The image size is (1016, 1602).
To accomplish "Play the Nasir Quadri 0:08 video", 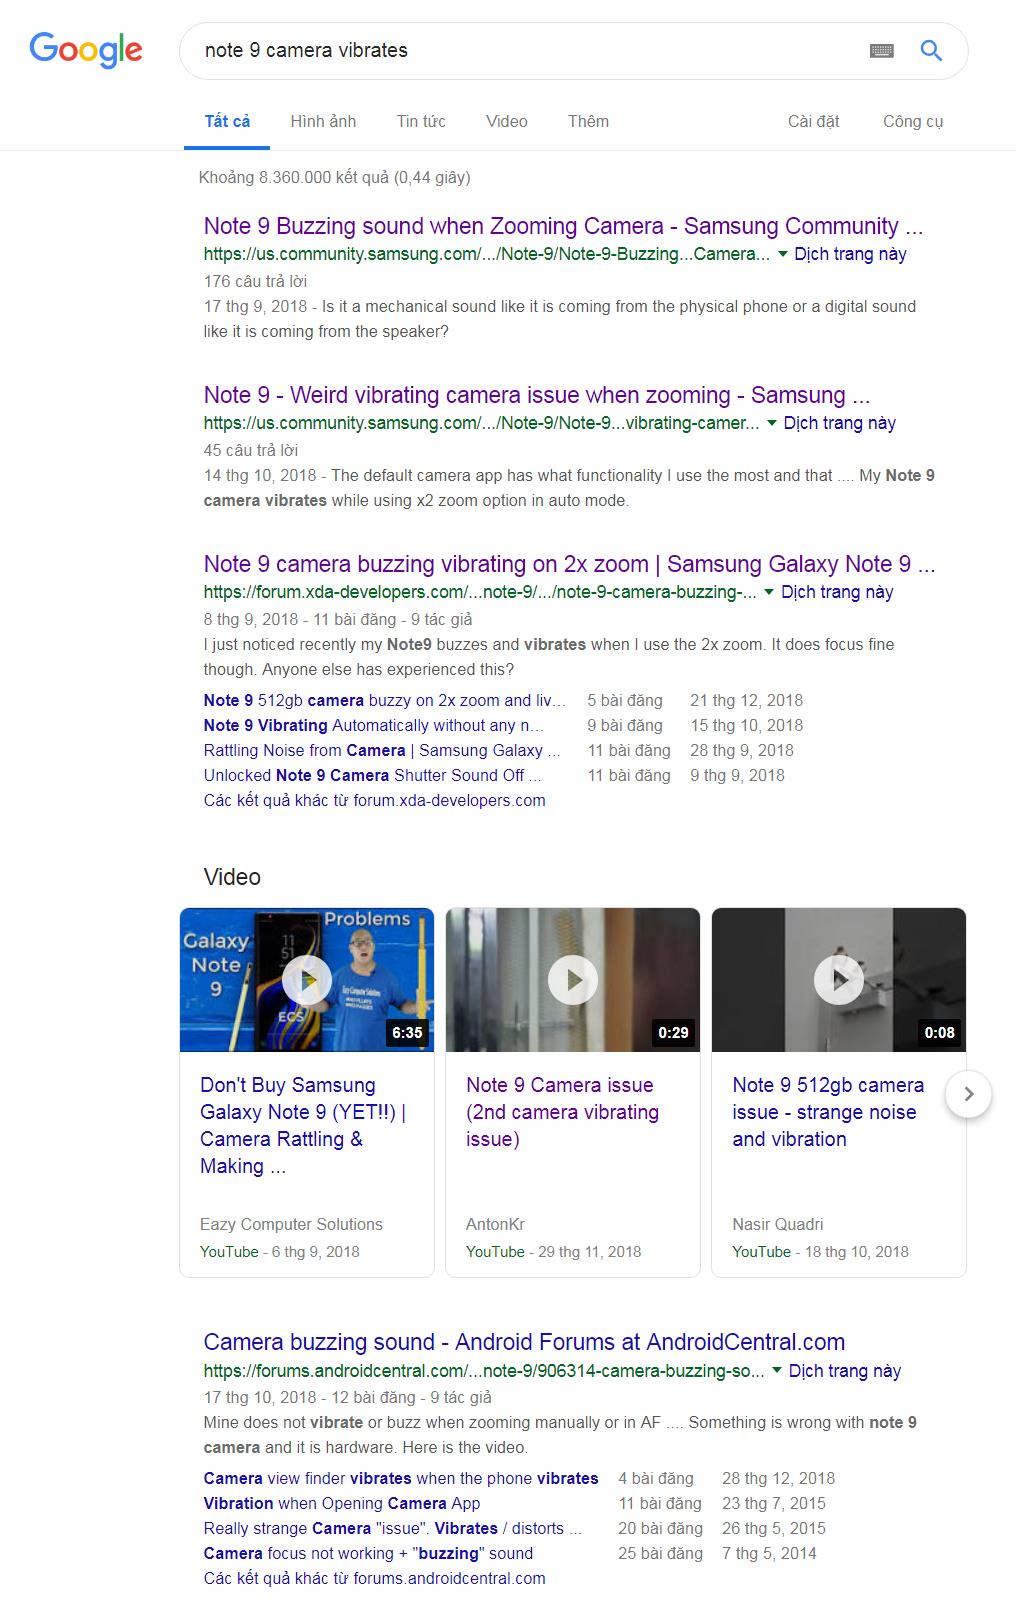I will click(x=838, y=980).
